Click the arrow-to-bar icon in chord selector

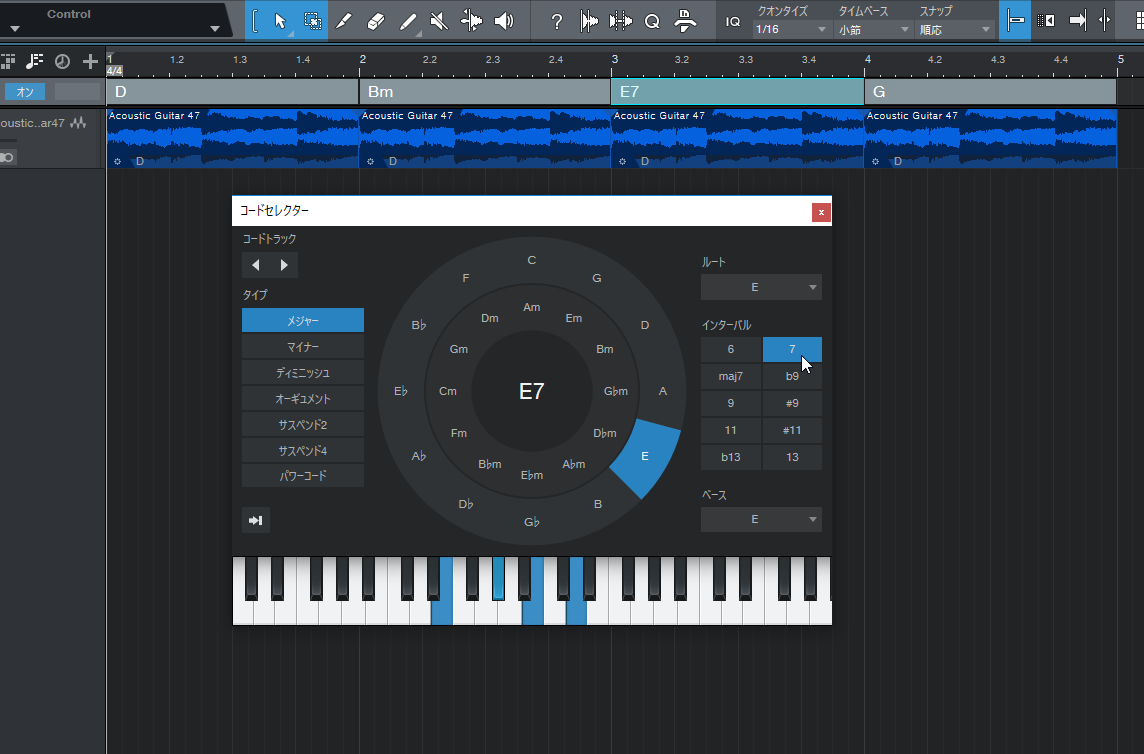click(256, 520)
